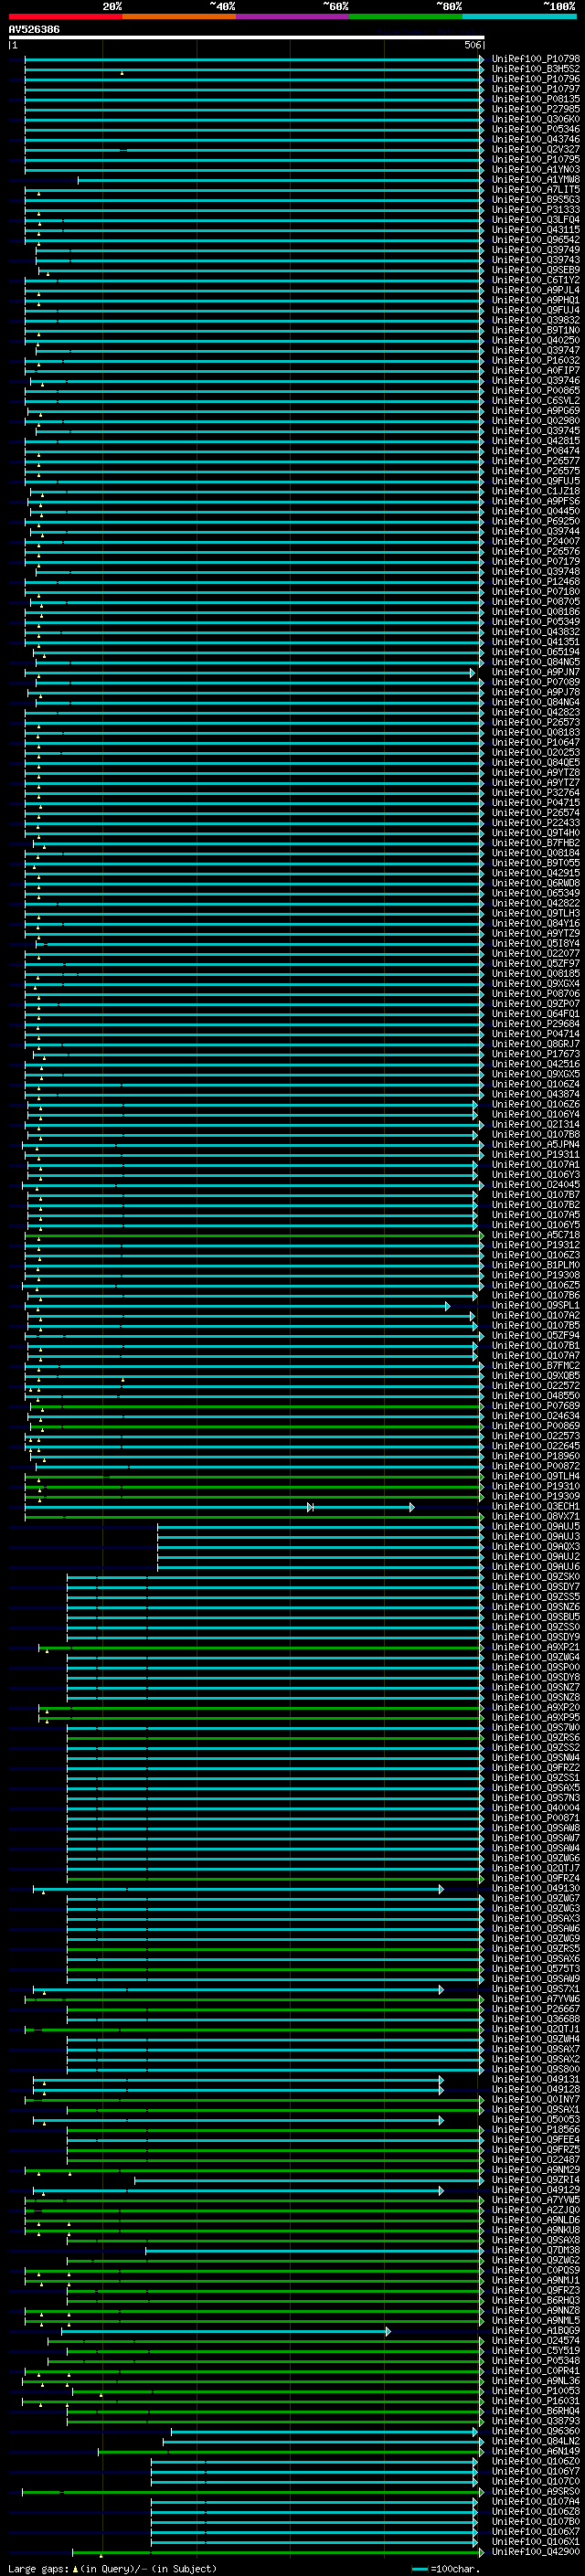Select hit label UniRef100_P16032
Screen dimensions: 585x2576
[x=536, y=360]
